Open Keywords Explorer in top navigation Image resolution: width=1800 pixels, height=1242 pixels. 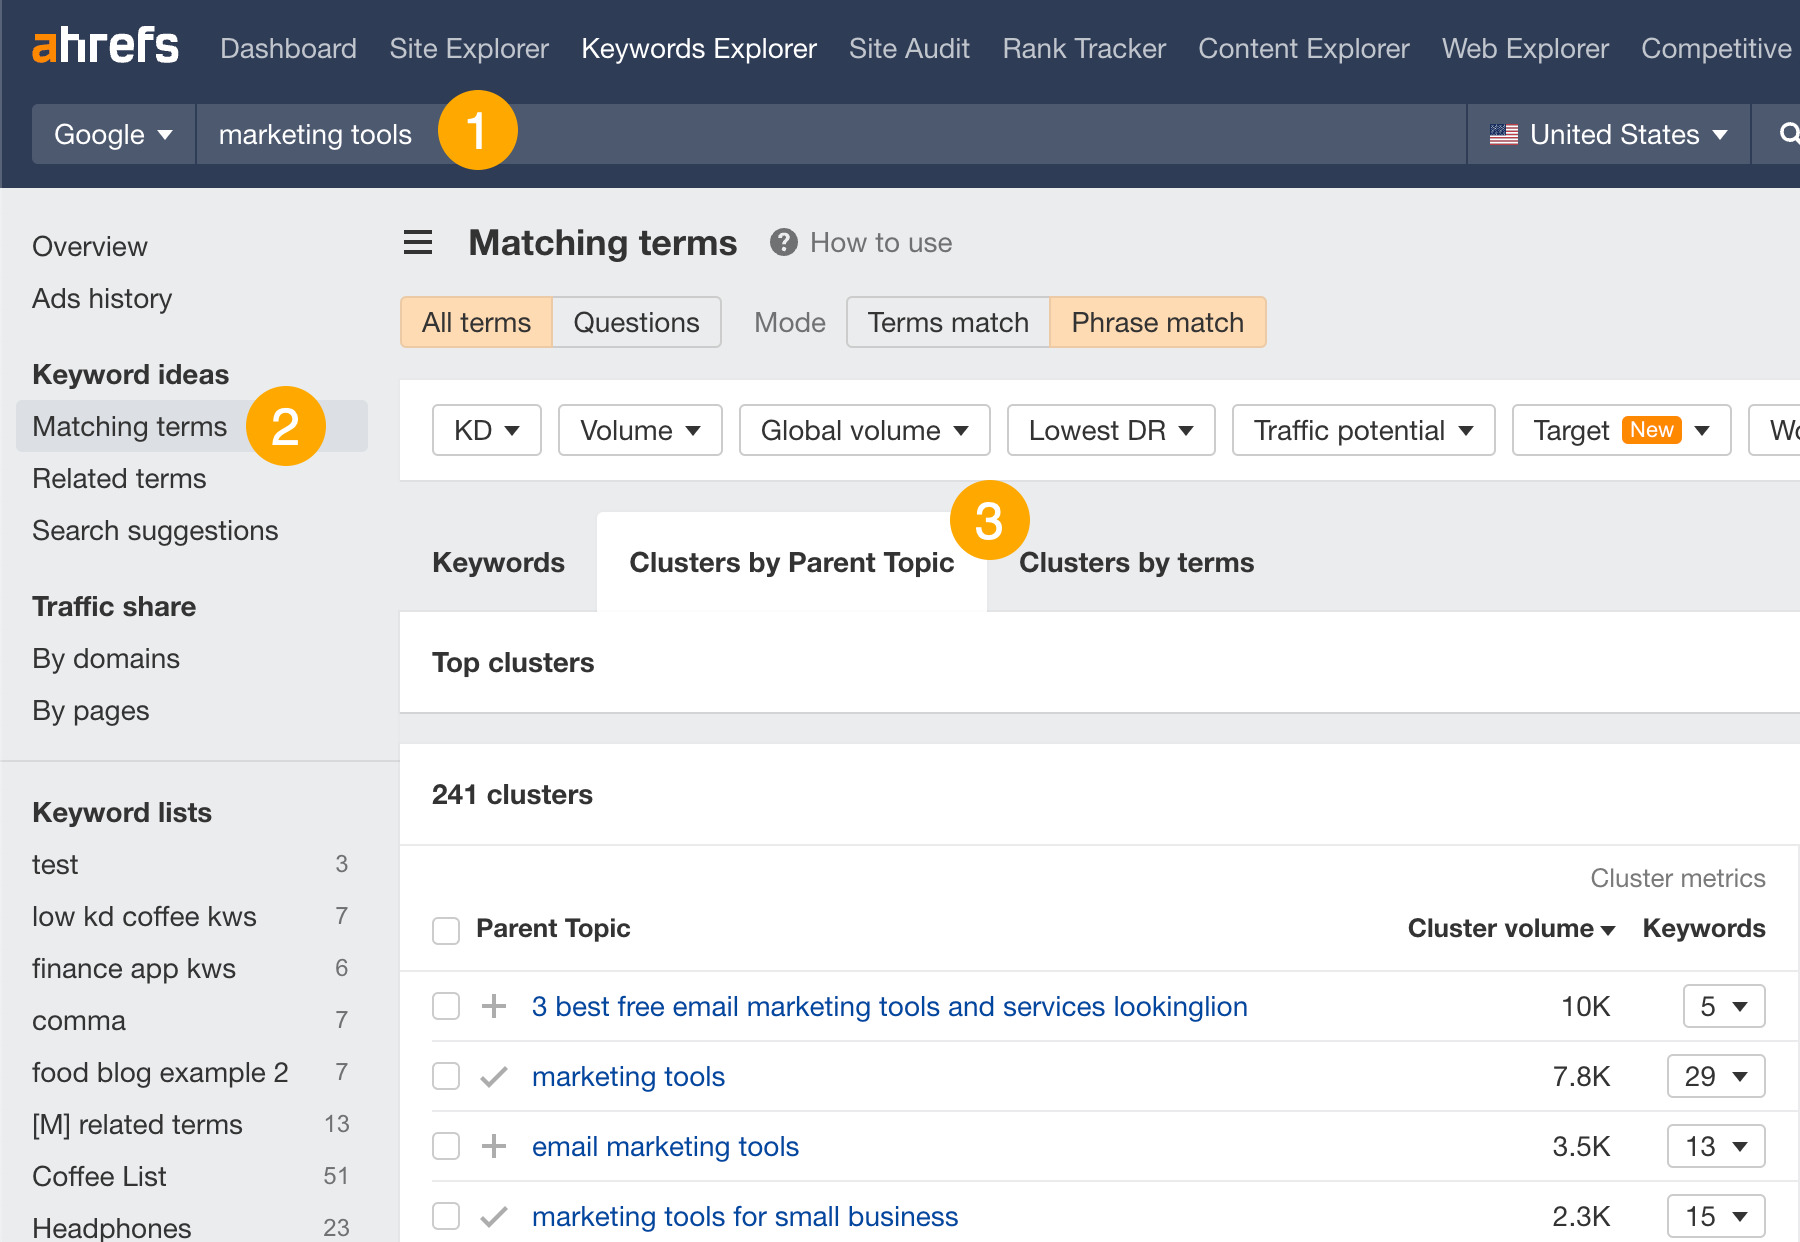(699, 48)
